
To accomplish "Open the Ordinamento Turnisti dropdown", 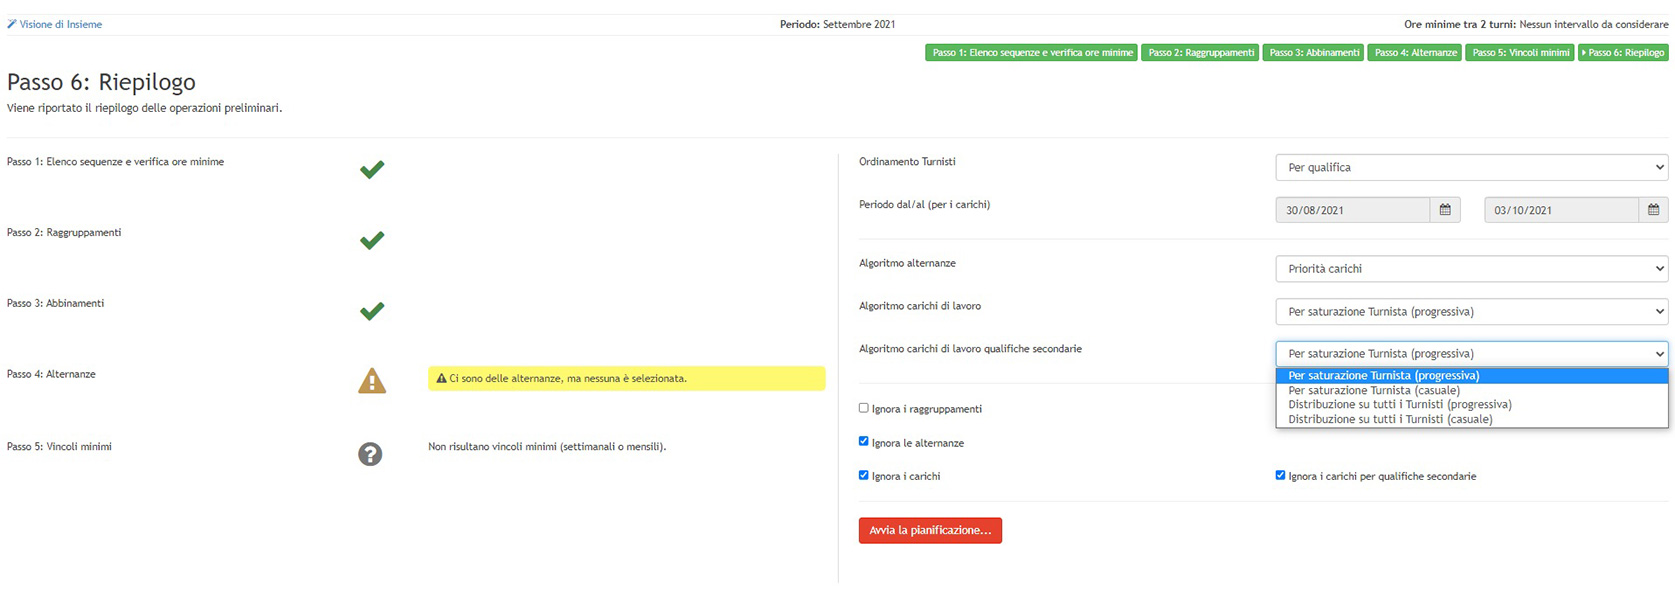I will pyautogui.click(x=1471, y=168).
